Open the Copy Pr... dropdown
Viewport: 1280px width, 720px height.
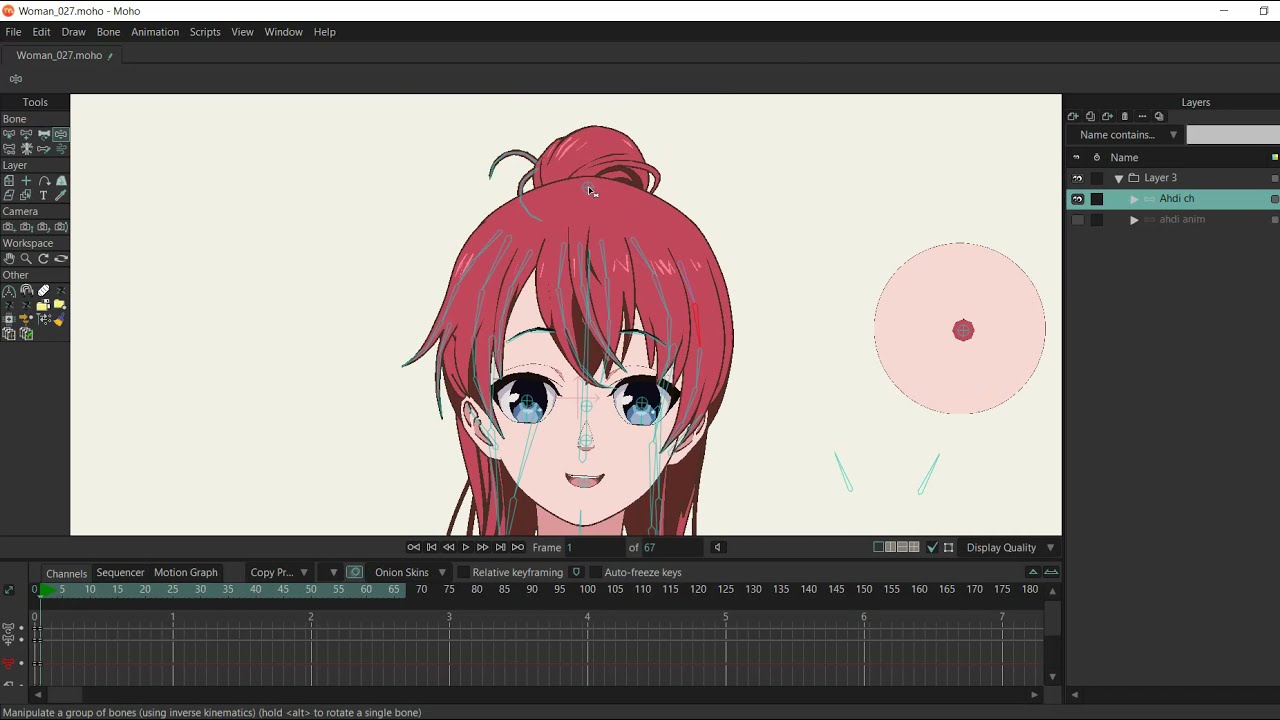[280, 572]
